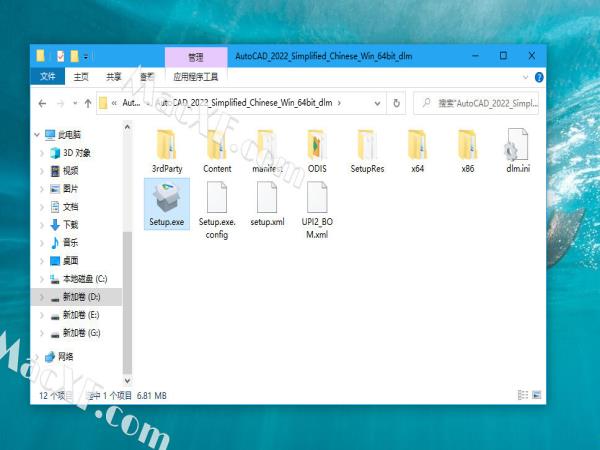Image resolution: width=600 pixels, height=450 pixels.
Task: Select the Setup.exe installer icon
Action: 166,197
